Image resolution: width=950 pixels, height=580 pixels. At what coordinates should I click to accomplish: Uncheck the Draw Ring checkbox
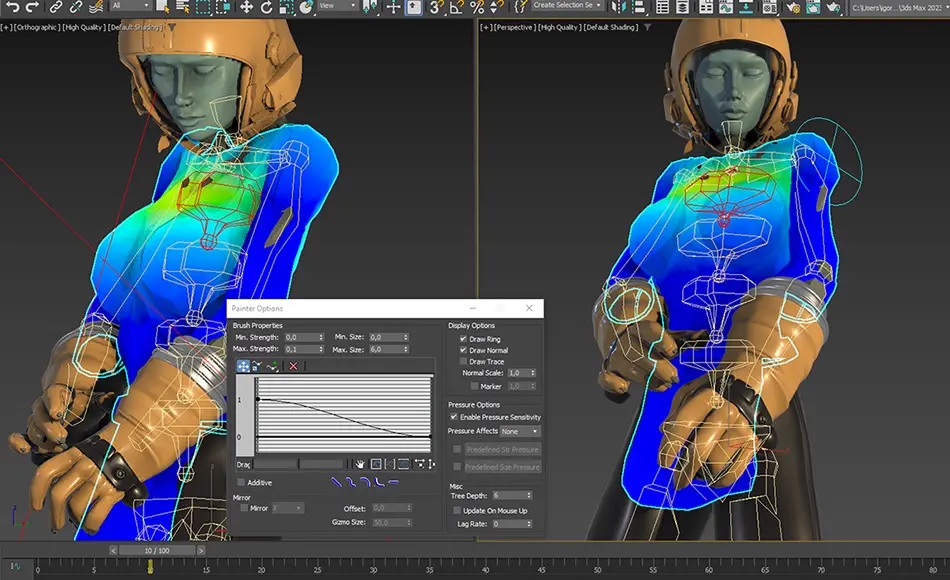pos(463,339)
